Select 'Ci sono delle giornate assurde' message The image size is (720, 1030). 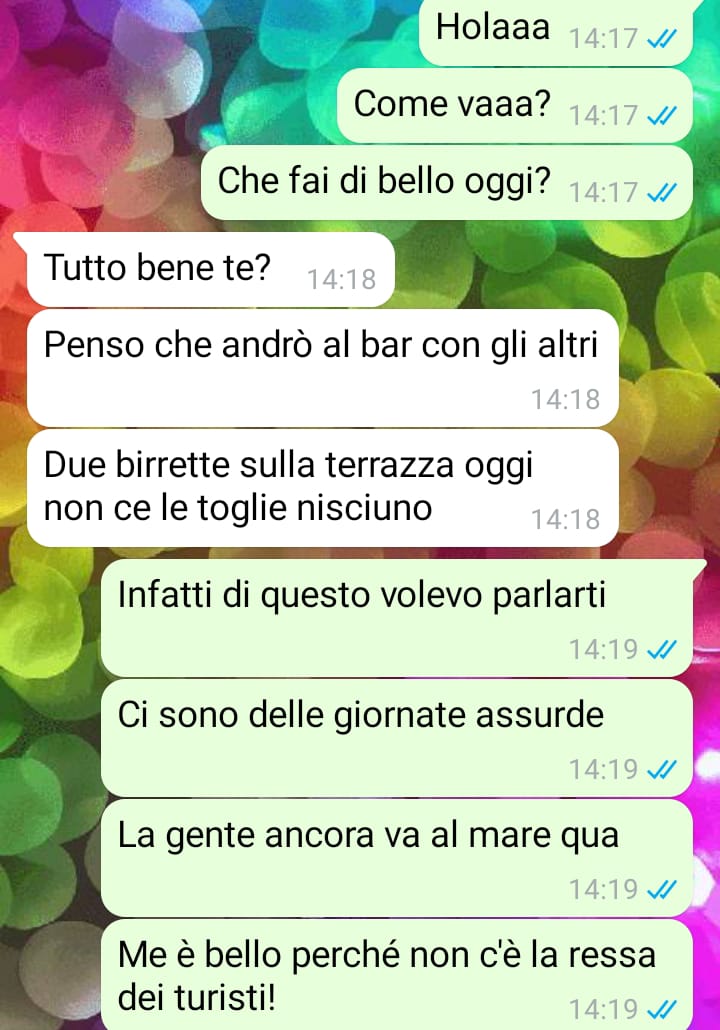397,739
